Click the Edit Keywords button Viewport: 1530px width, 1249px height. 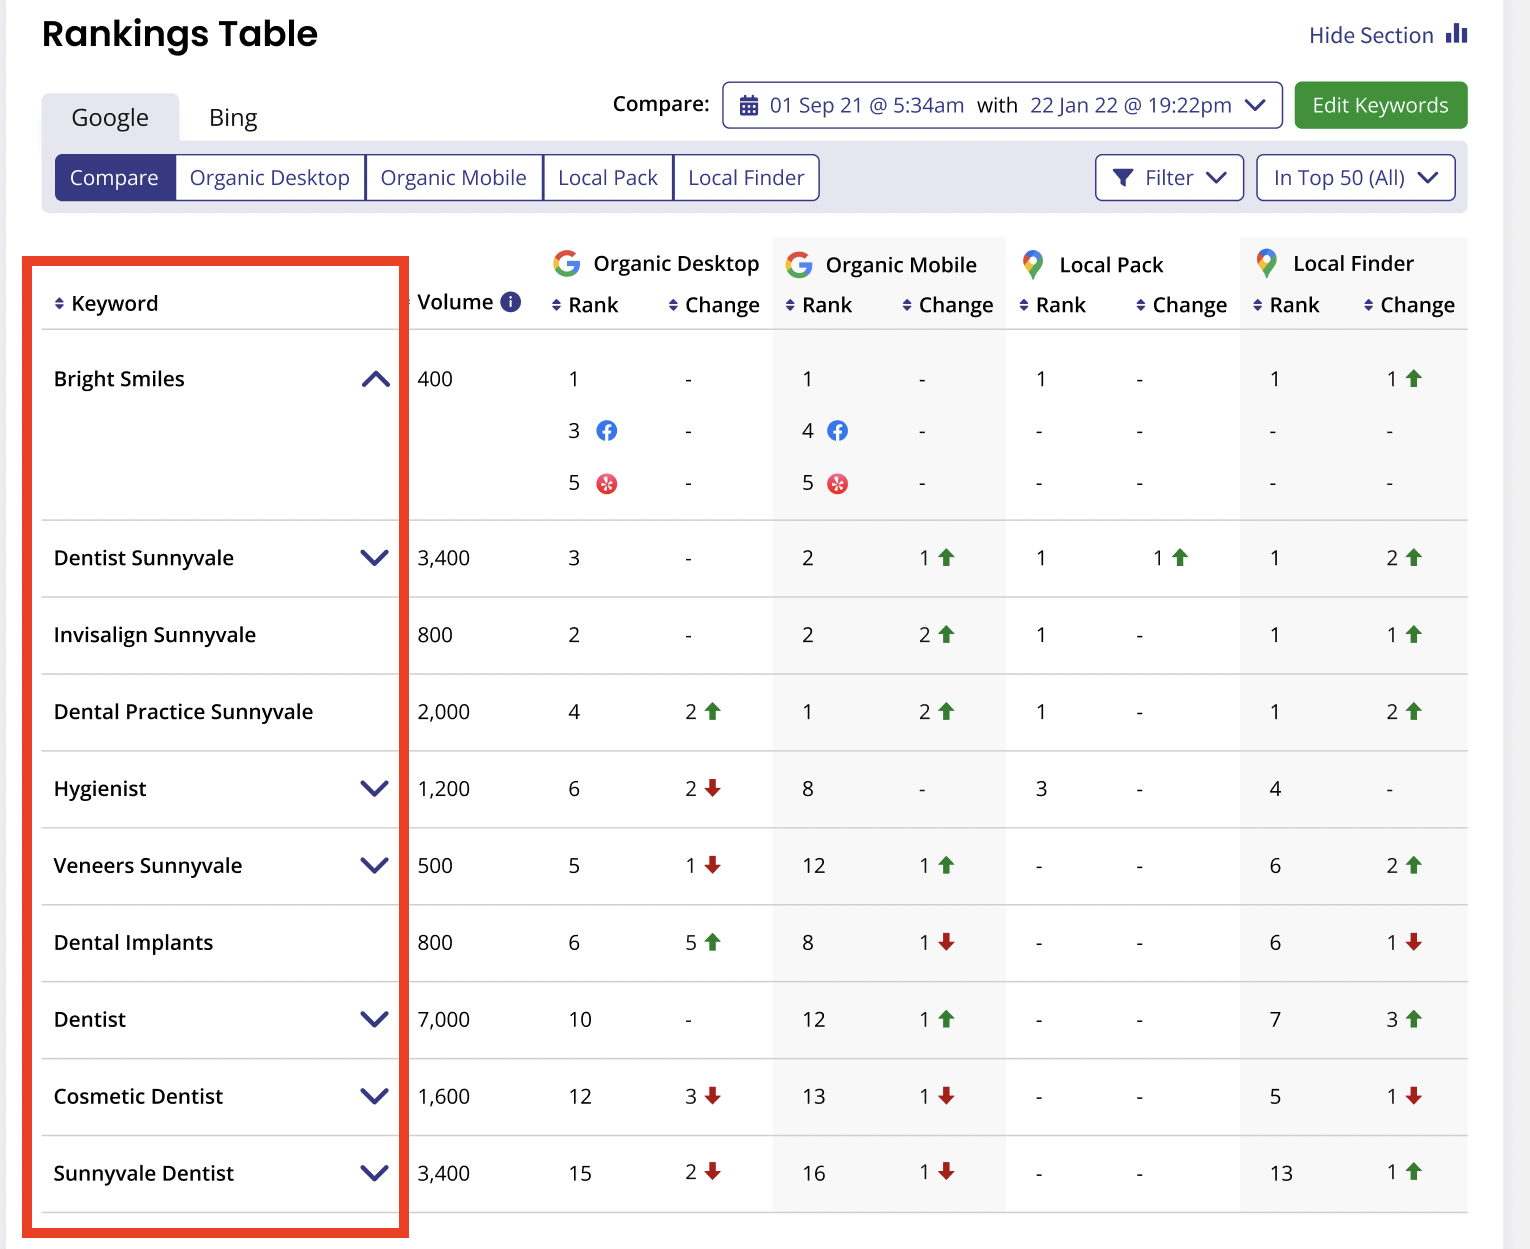point(1379,106)
